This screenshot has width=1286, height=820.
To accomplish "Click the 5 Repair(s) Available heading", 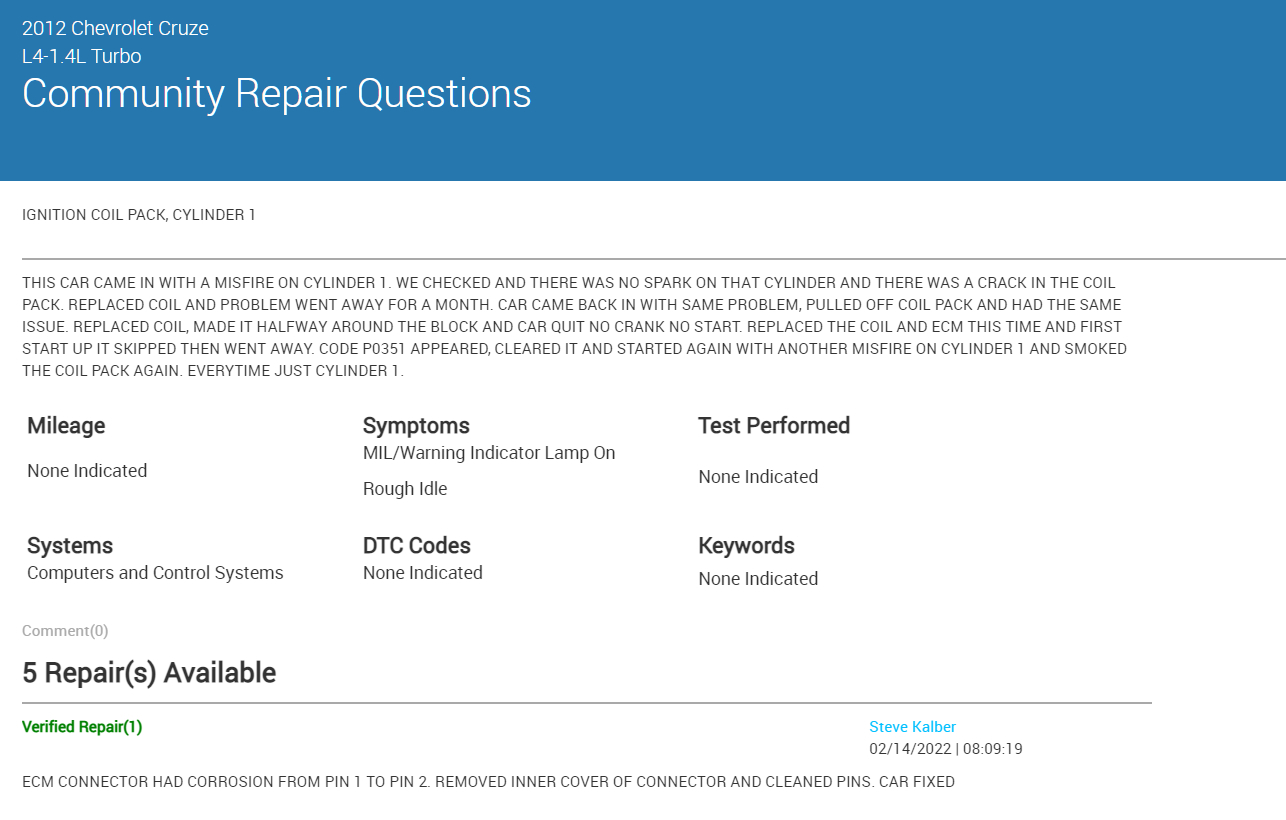I will (x=149, y=673).
